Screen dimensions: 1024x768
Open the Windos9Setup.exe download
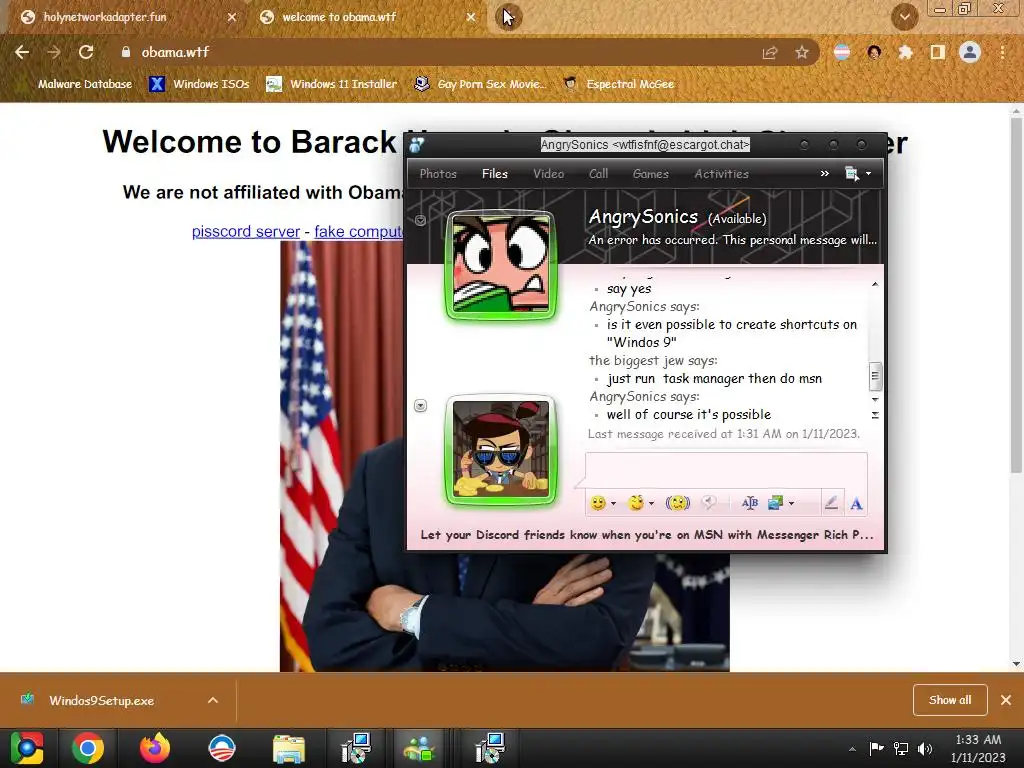(x=101, y=700)
